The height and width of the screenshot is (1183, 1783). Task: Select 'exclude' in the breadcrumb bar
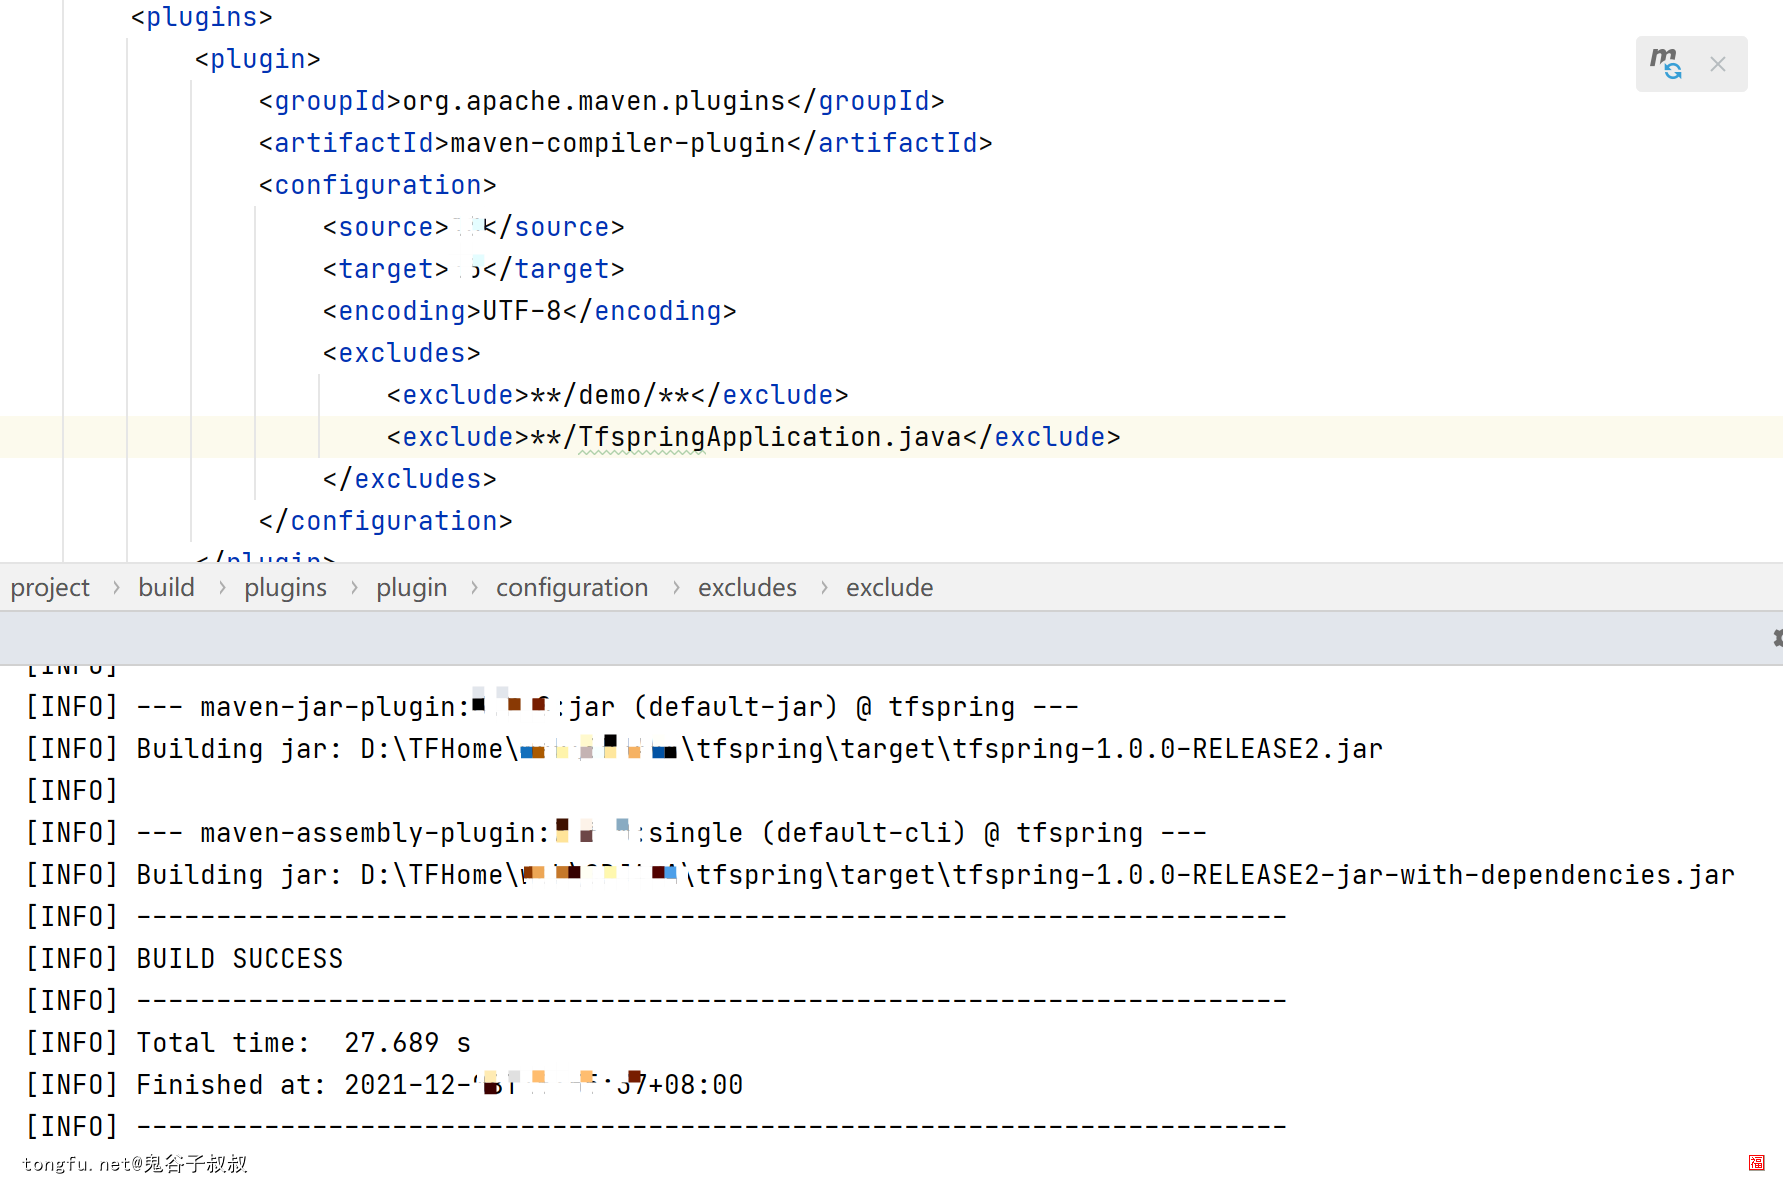889,587
